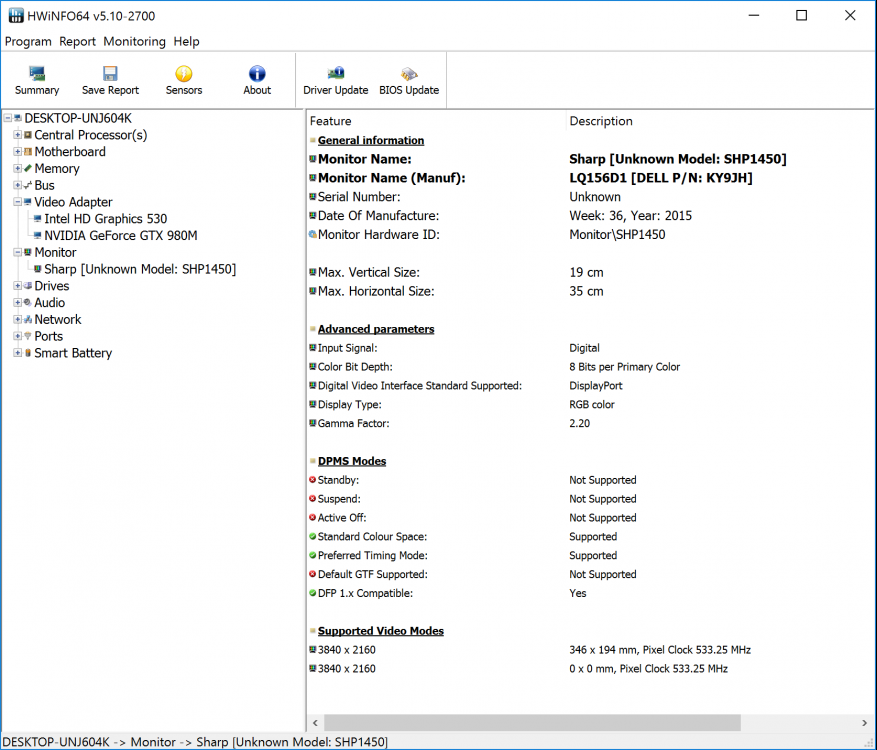
Task: Open the Monitoring menu
Action: (x=134, y=42)
